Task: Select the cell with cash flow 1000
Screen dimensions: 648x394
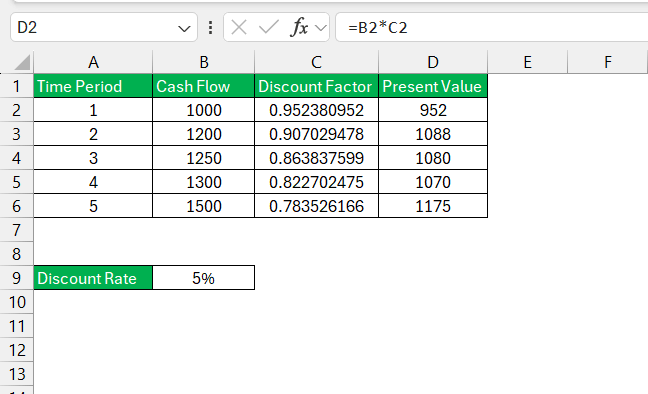Action: click(204, 110)
